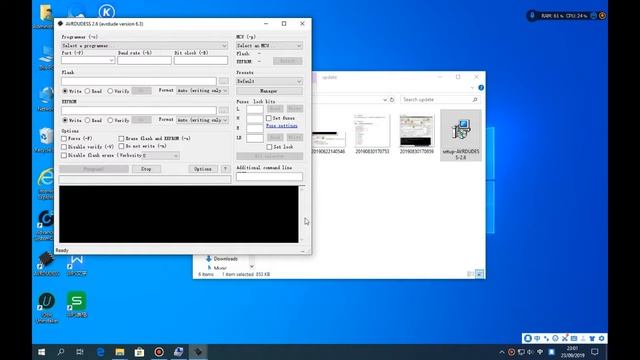This screenshot has width=640, height=360.
Task: Browse for a Flash file with the ... button
Action: click(224, 81)
